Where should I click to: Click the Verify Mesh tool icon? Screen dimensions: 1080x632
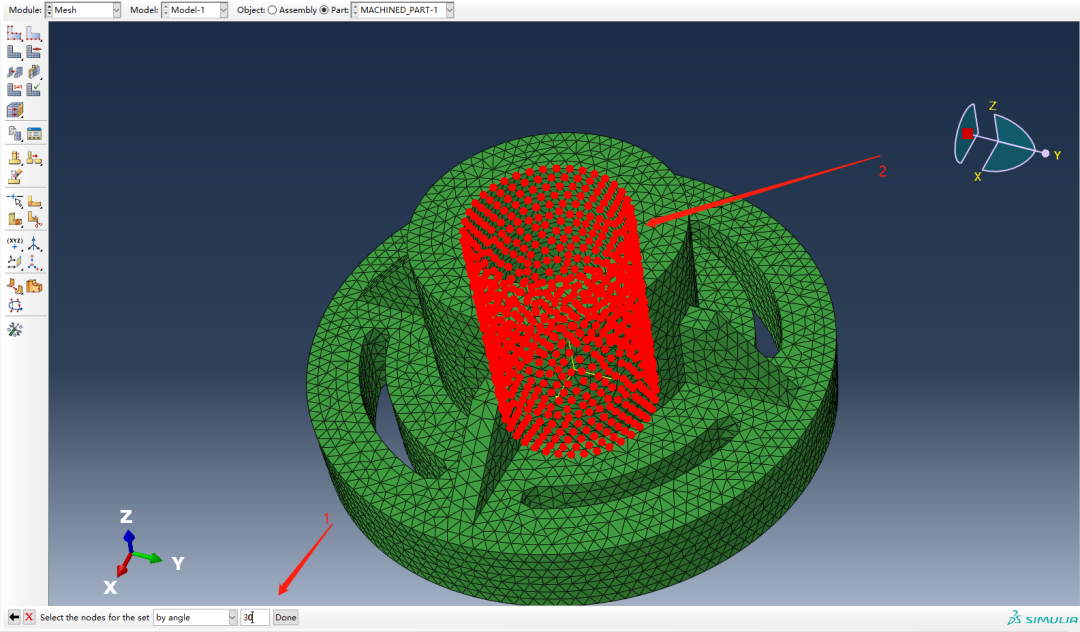(x=34, y=90)
